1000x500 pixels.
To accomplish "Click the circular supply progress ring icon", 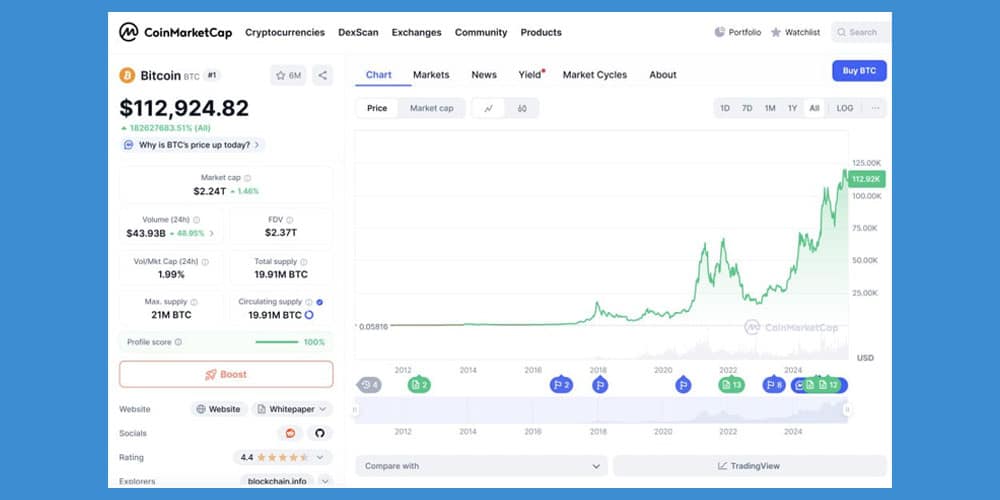I will click(x=309, y=315).
